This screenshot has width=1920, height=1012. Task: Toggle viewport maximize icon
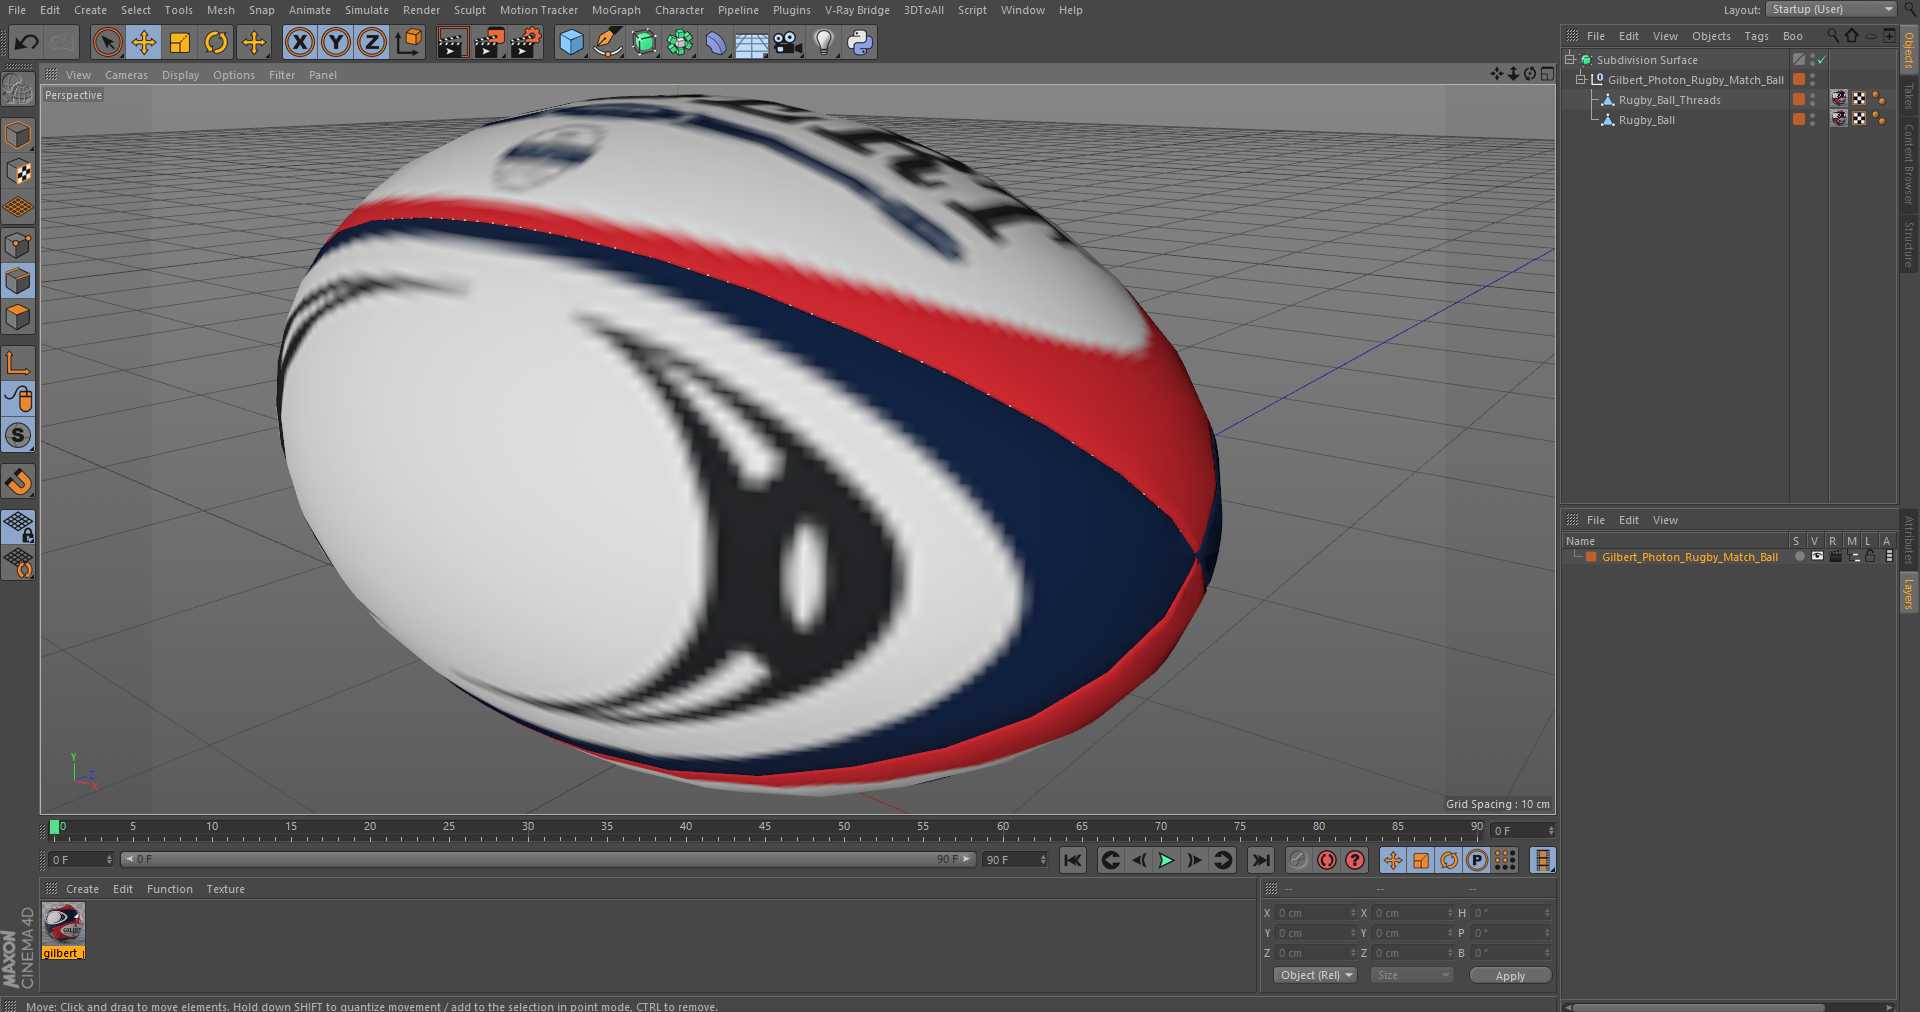pos(1548,74)
